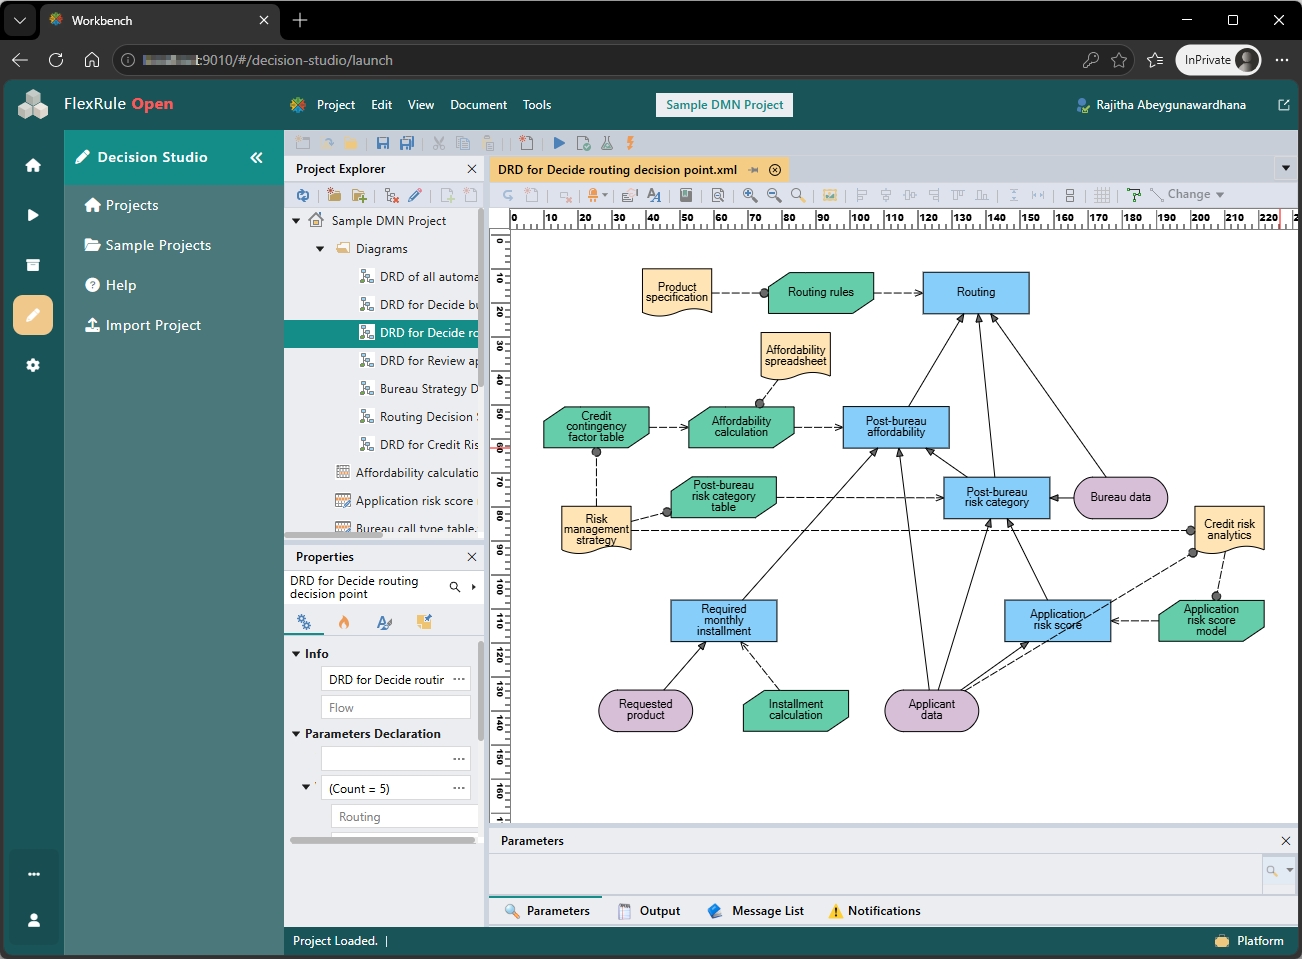Click the pencil Decision Studio sidebar icon

tap(33, 315)
